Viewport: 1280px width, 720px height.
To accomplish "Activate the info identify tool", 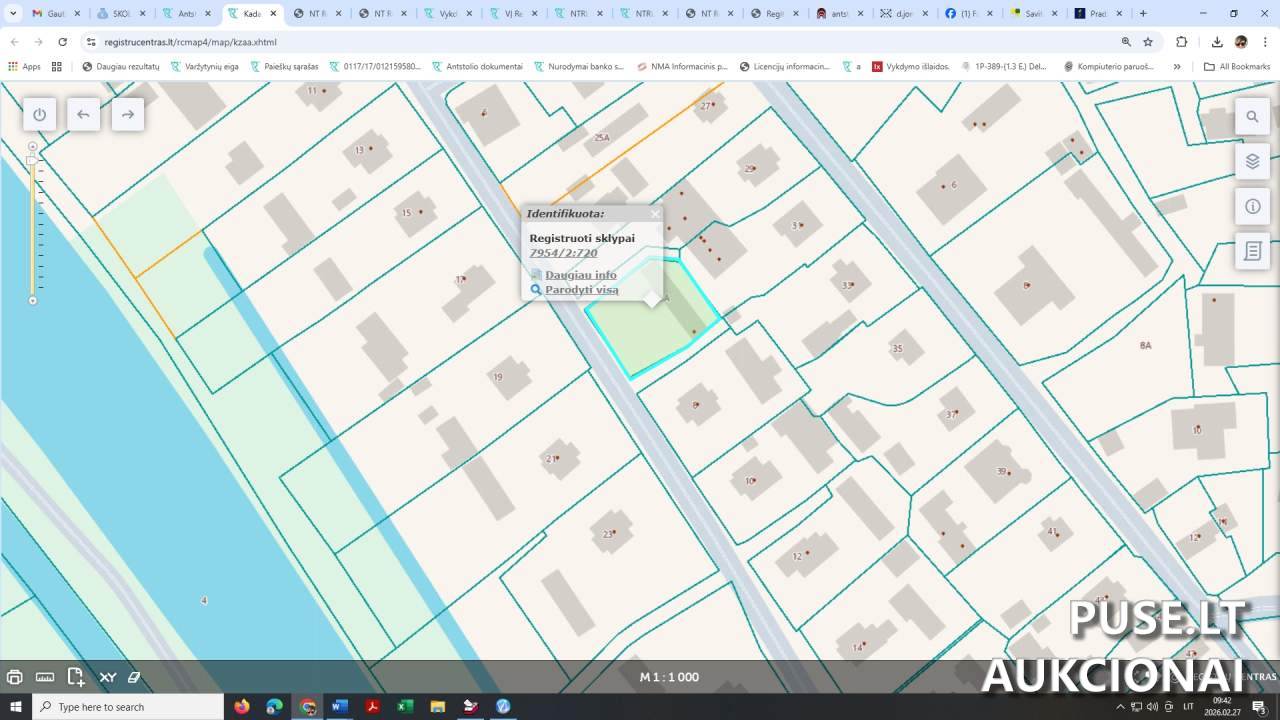I will 1252,206.
